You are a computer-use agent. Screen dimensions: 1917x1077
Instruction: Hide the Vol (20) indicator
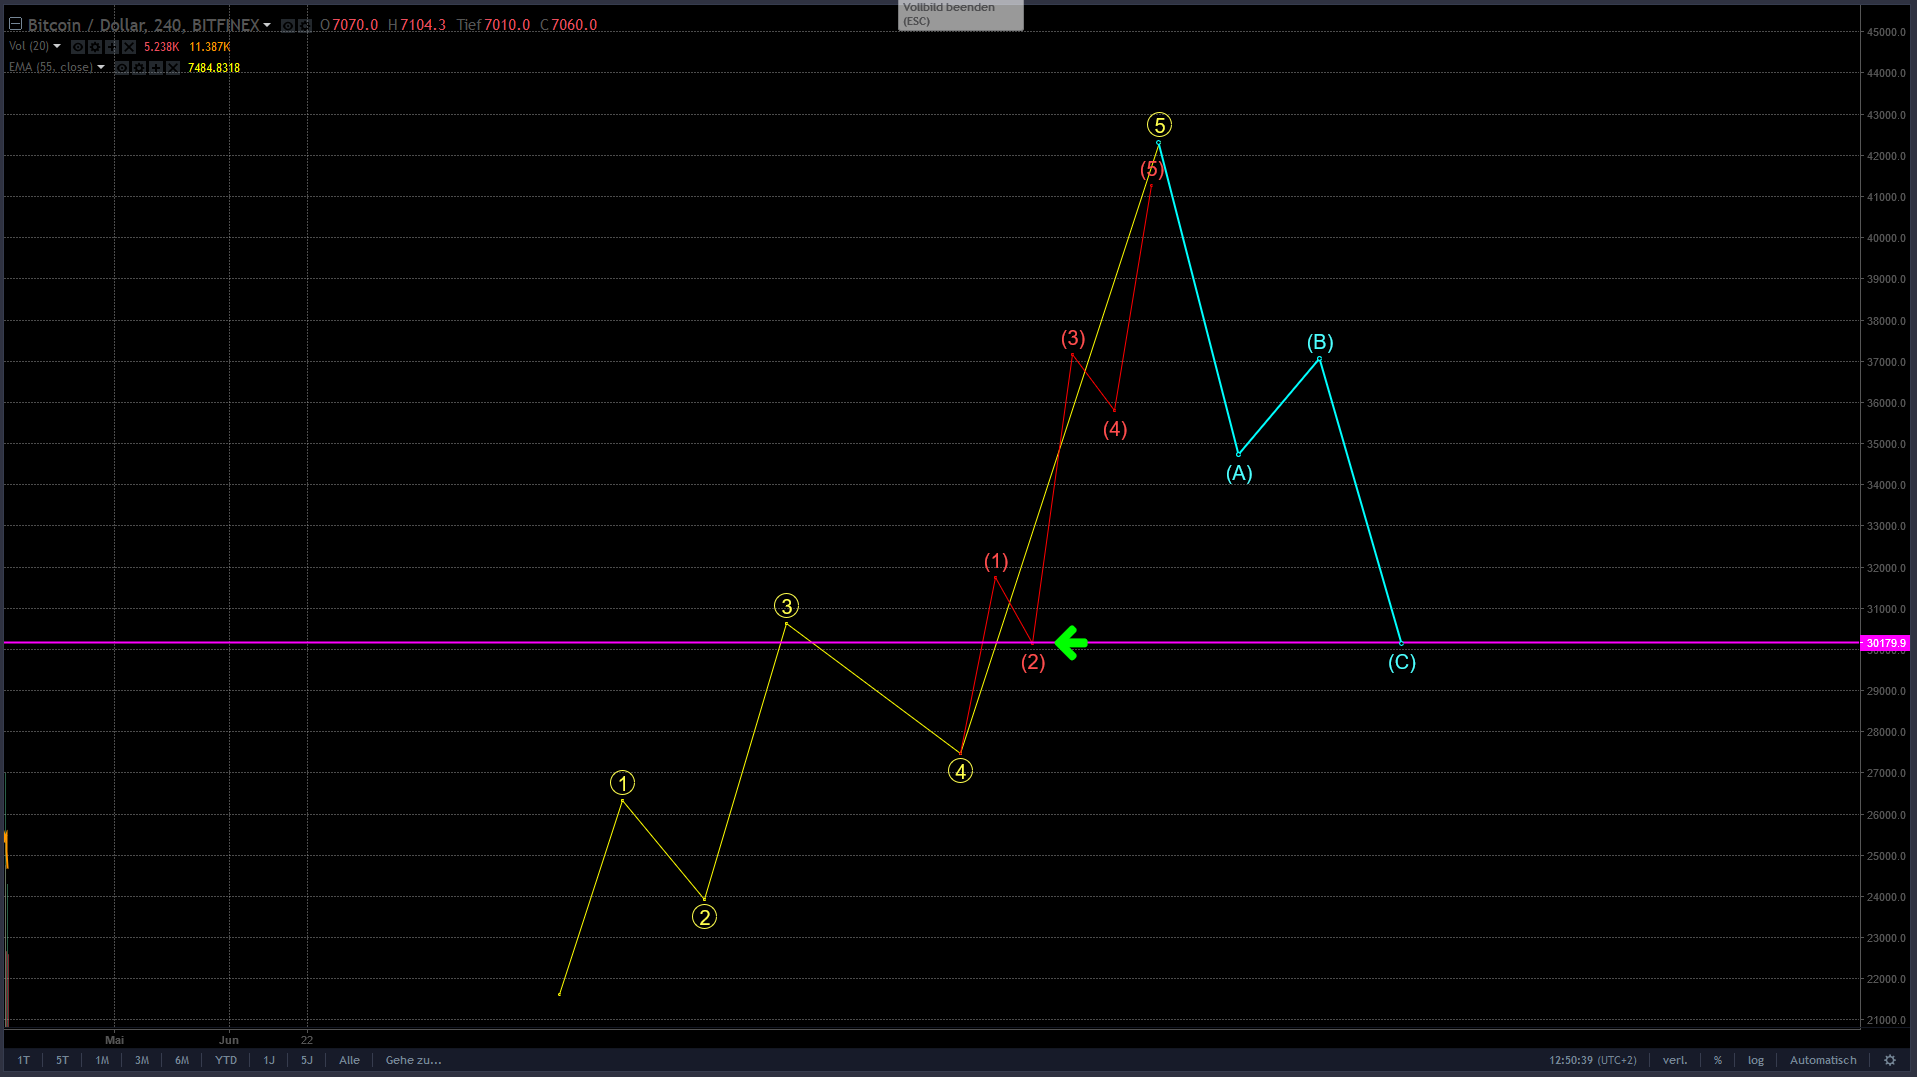(78, 47)
